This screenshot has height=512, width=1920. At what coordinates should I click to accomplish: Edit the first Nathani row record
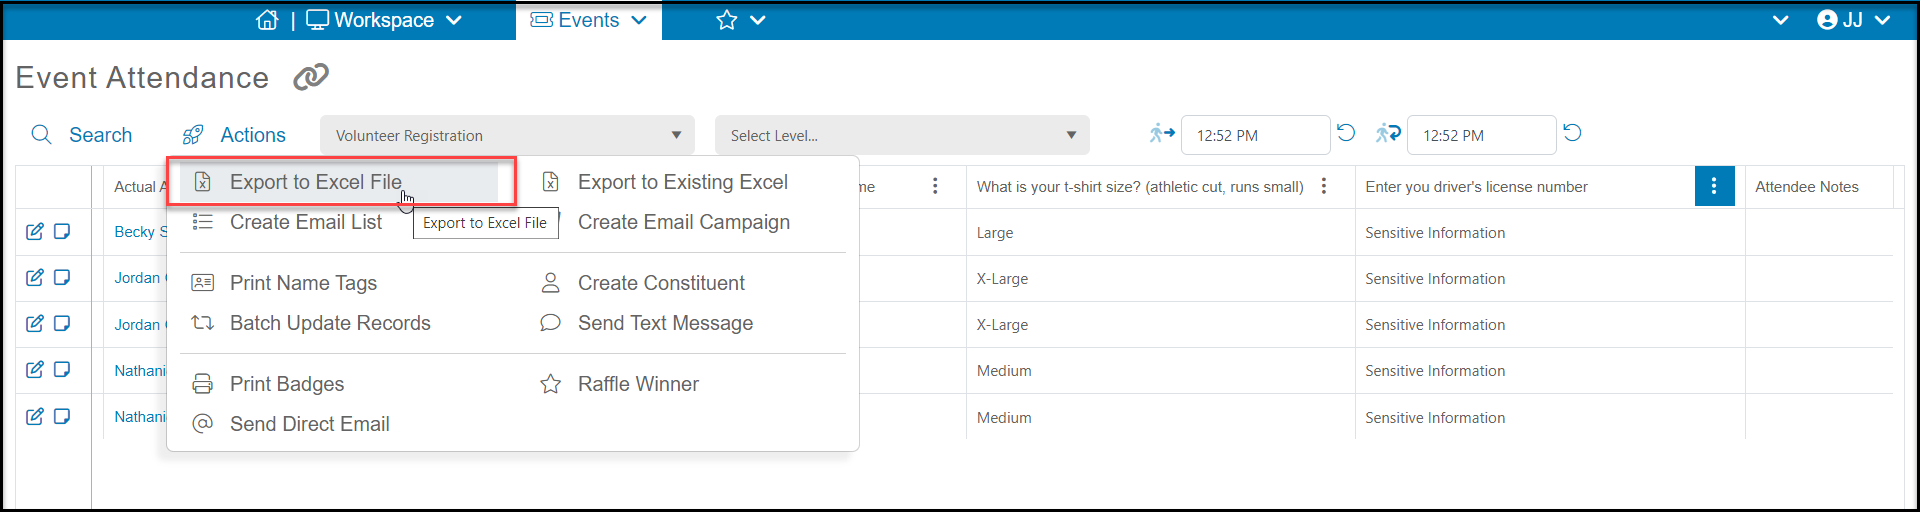[x=35, y=369]
